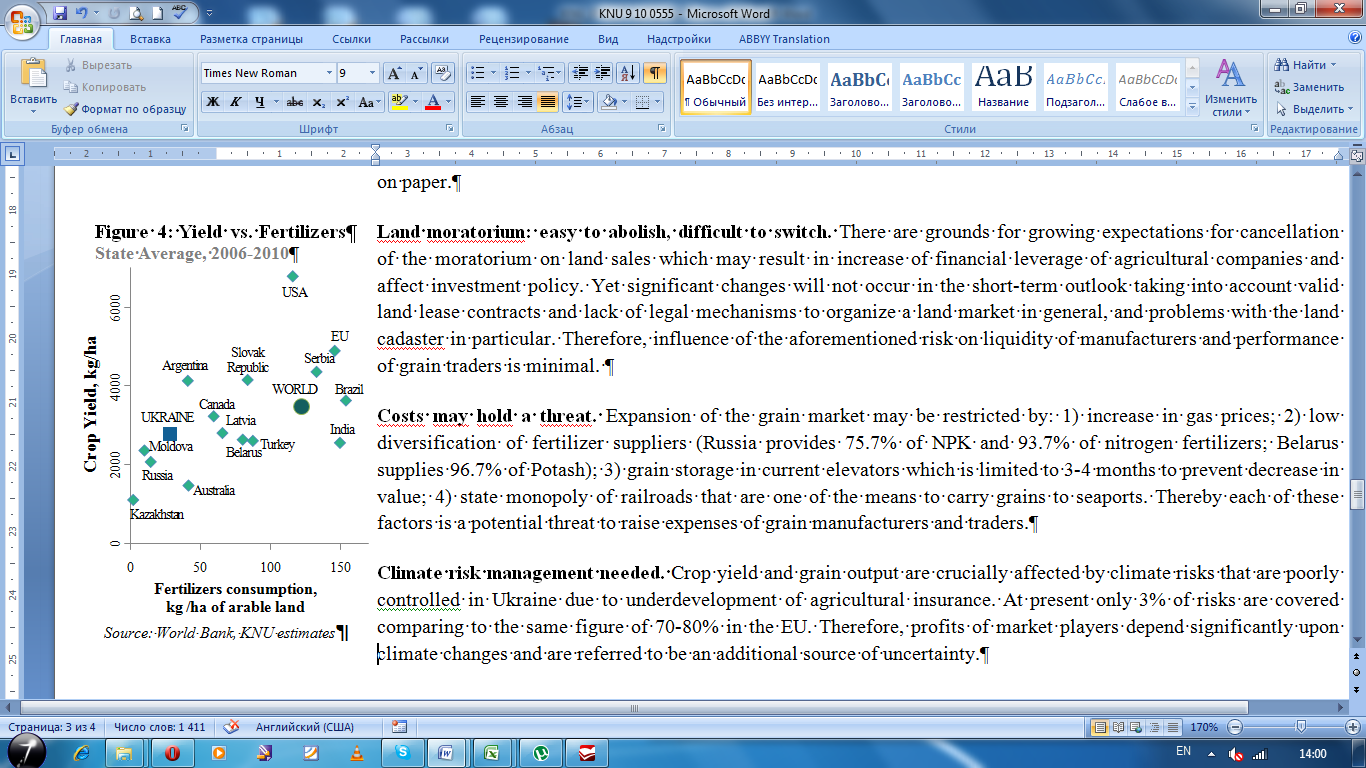The width and height of the screenshot is (1366, 768).
Task: Switch to Web Layout view
Action: click(1137, 727)
